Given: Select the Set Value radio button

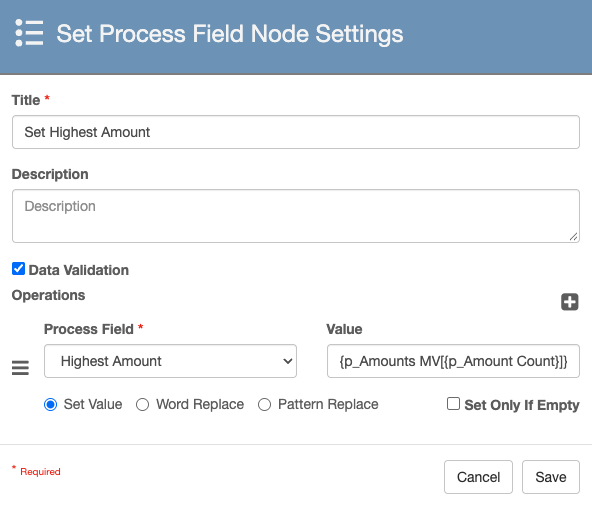Looking at the screenshot, I should click(x=51, y=404).
